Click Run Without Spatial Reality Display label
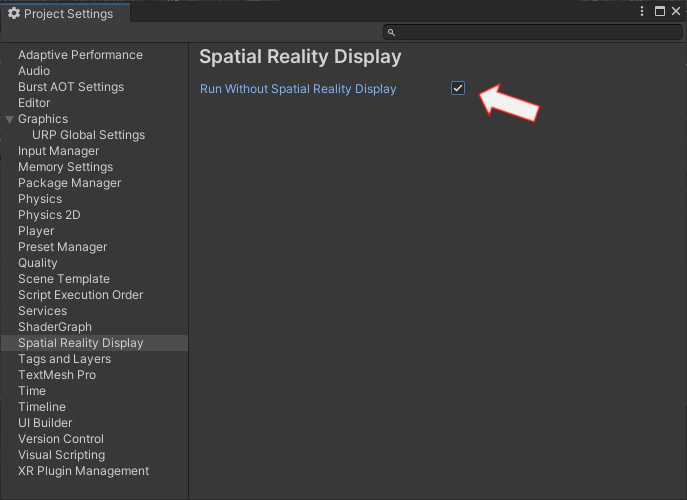 (x=298, y=89)
